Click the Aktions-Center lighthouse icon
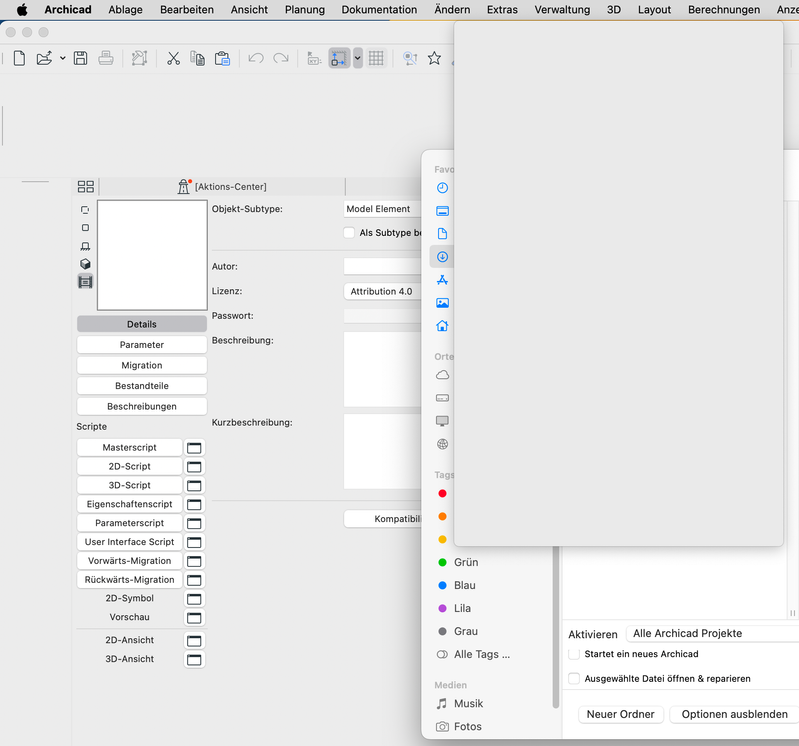 click(183, 186)
